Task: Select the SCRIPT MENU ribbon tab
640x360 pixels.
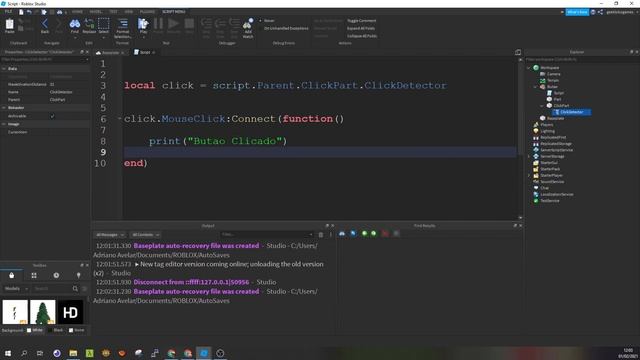Action: click(173, 12)
